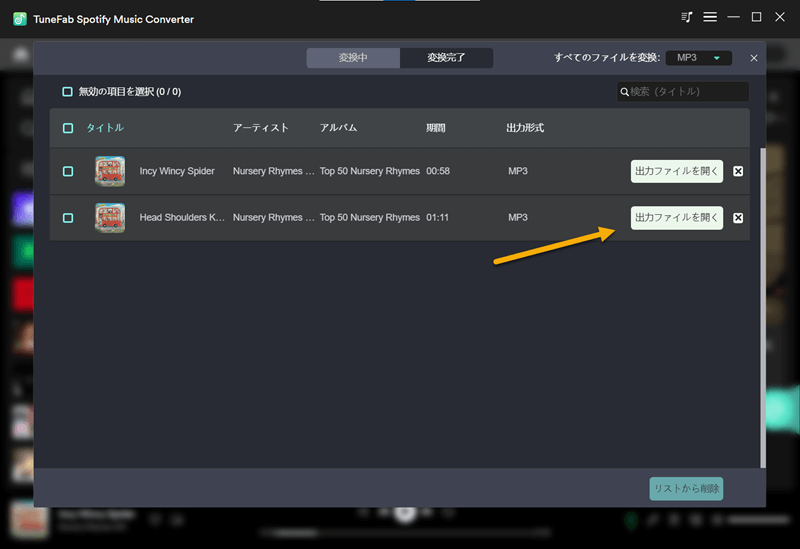Image resolution: width=800 pixels, height=549 pixels.
Task: Focus the title search field
Action: tap(683, 92)
